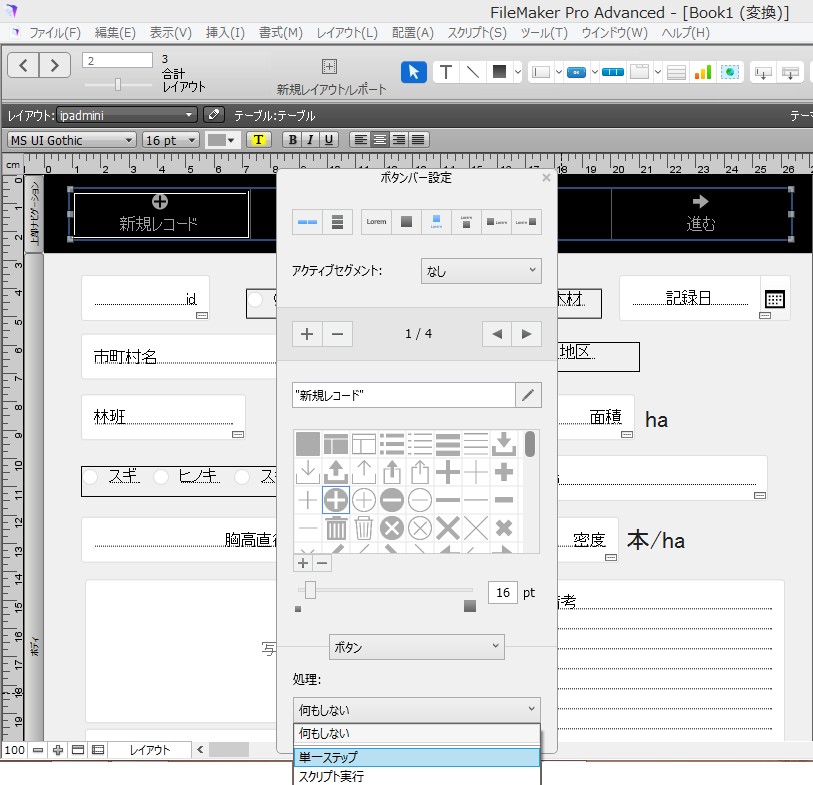Choose circled minus icon in icon grid
The height and width of the screenshot is (785, 813).
pyautogui.click(x=391, y=500)
